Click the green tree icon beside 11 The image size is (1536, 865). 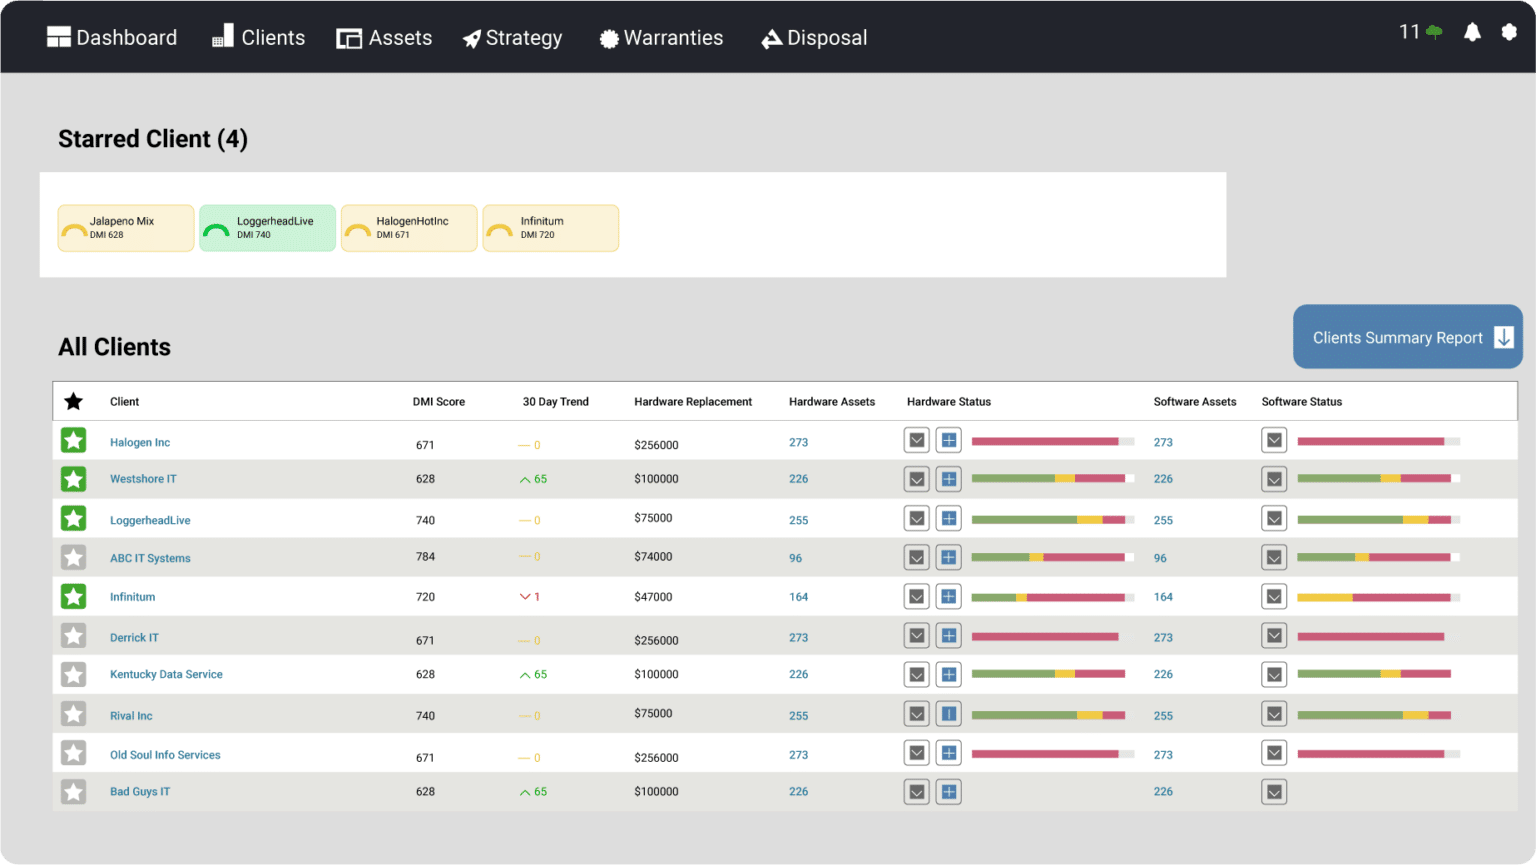pyautogui.click(x=1434, y=33)
